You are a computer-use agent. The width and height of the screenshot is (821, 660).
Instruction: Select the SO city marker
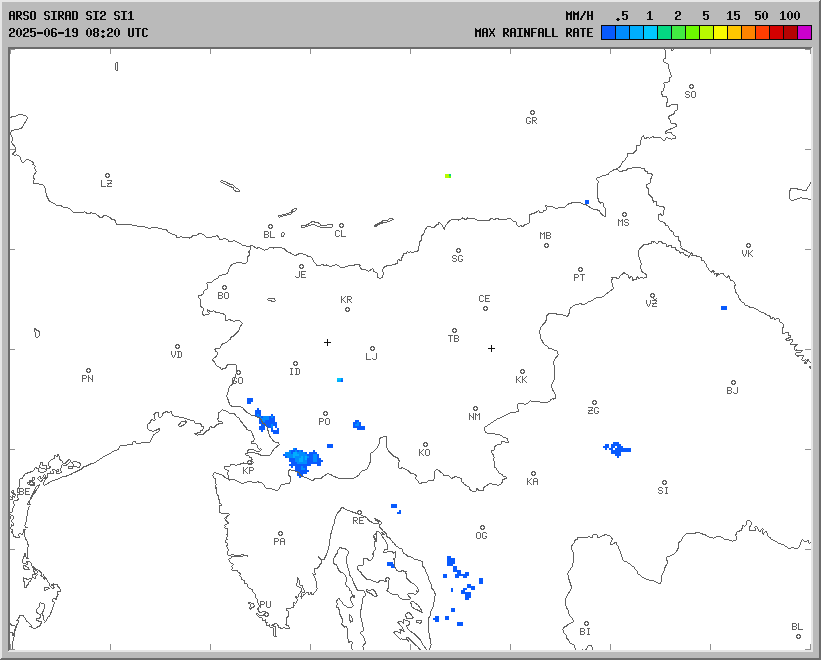coord(690,87)
